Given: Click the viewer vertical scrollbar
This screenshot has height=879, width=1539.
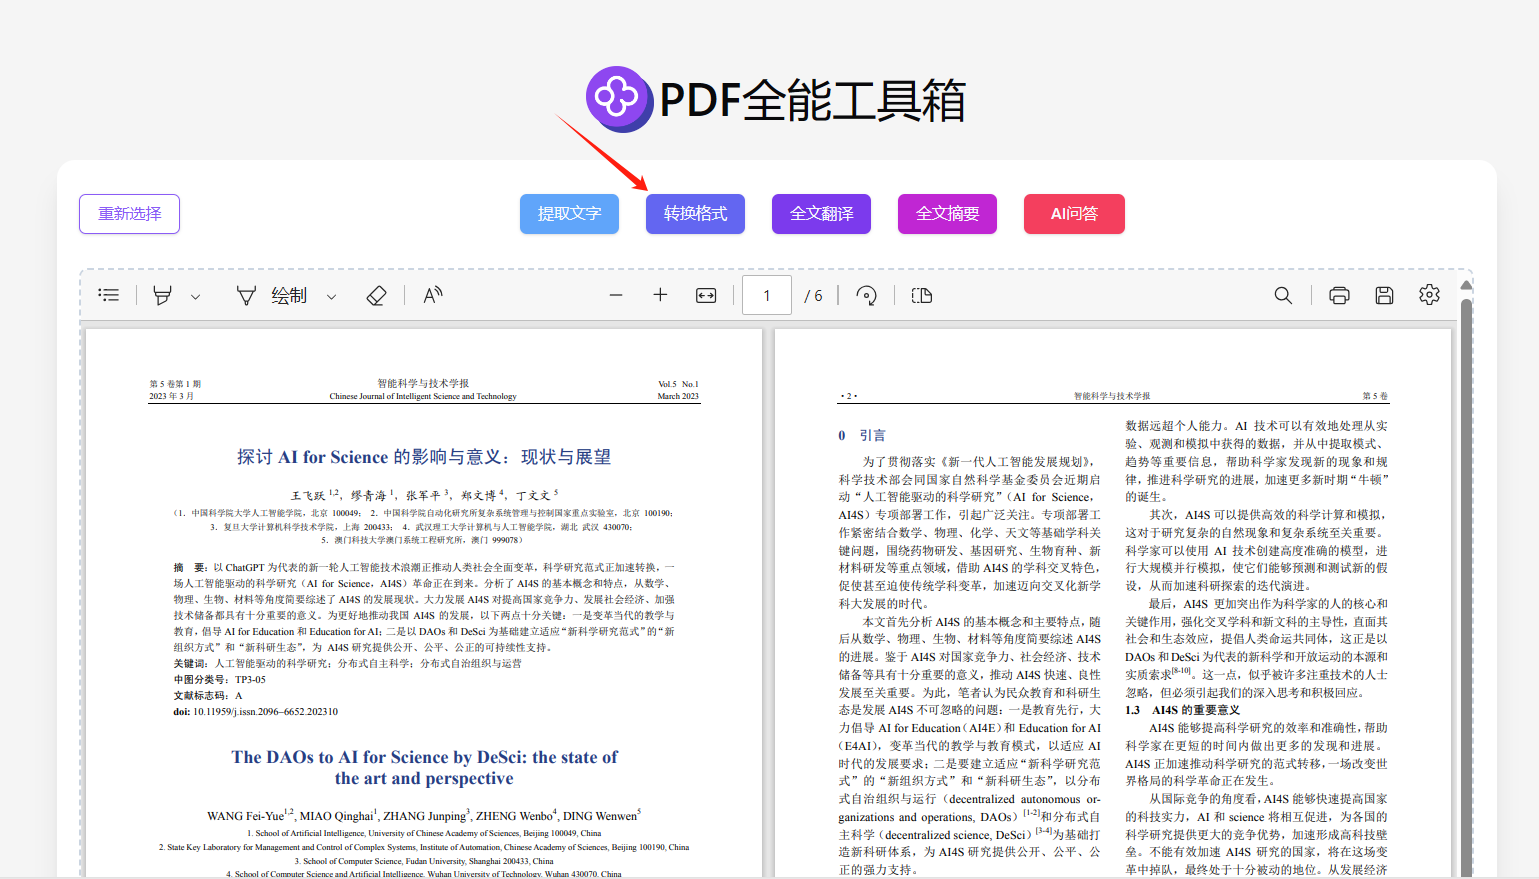Looking at the screenshot, I should coord(1466,590).
